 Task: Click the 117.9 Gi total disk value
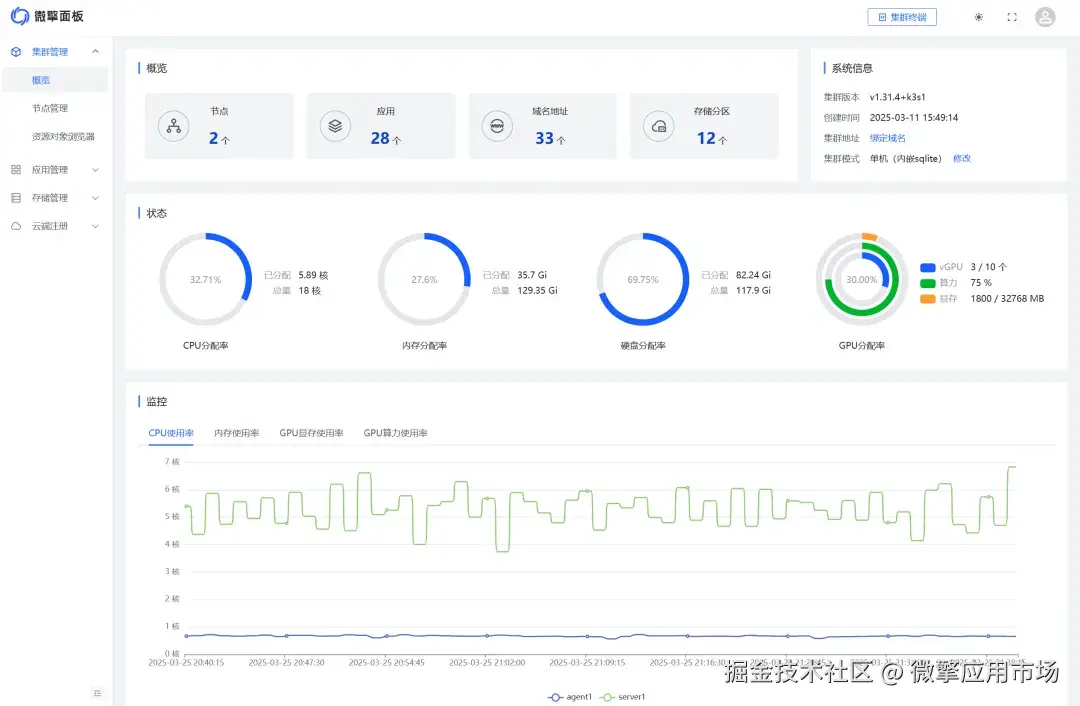(x=753, y=291)
